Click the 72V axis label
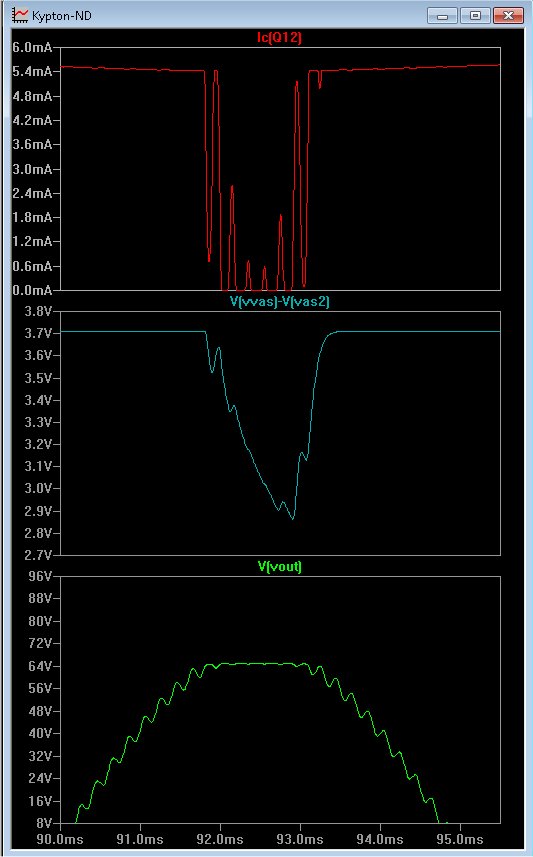 (x=40, y=643)
